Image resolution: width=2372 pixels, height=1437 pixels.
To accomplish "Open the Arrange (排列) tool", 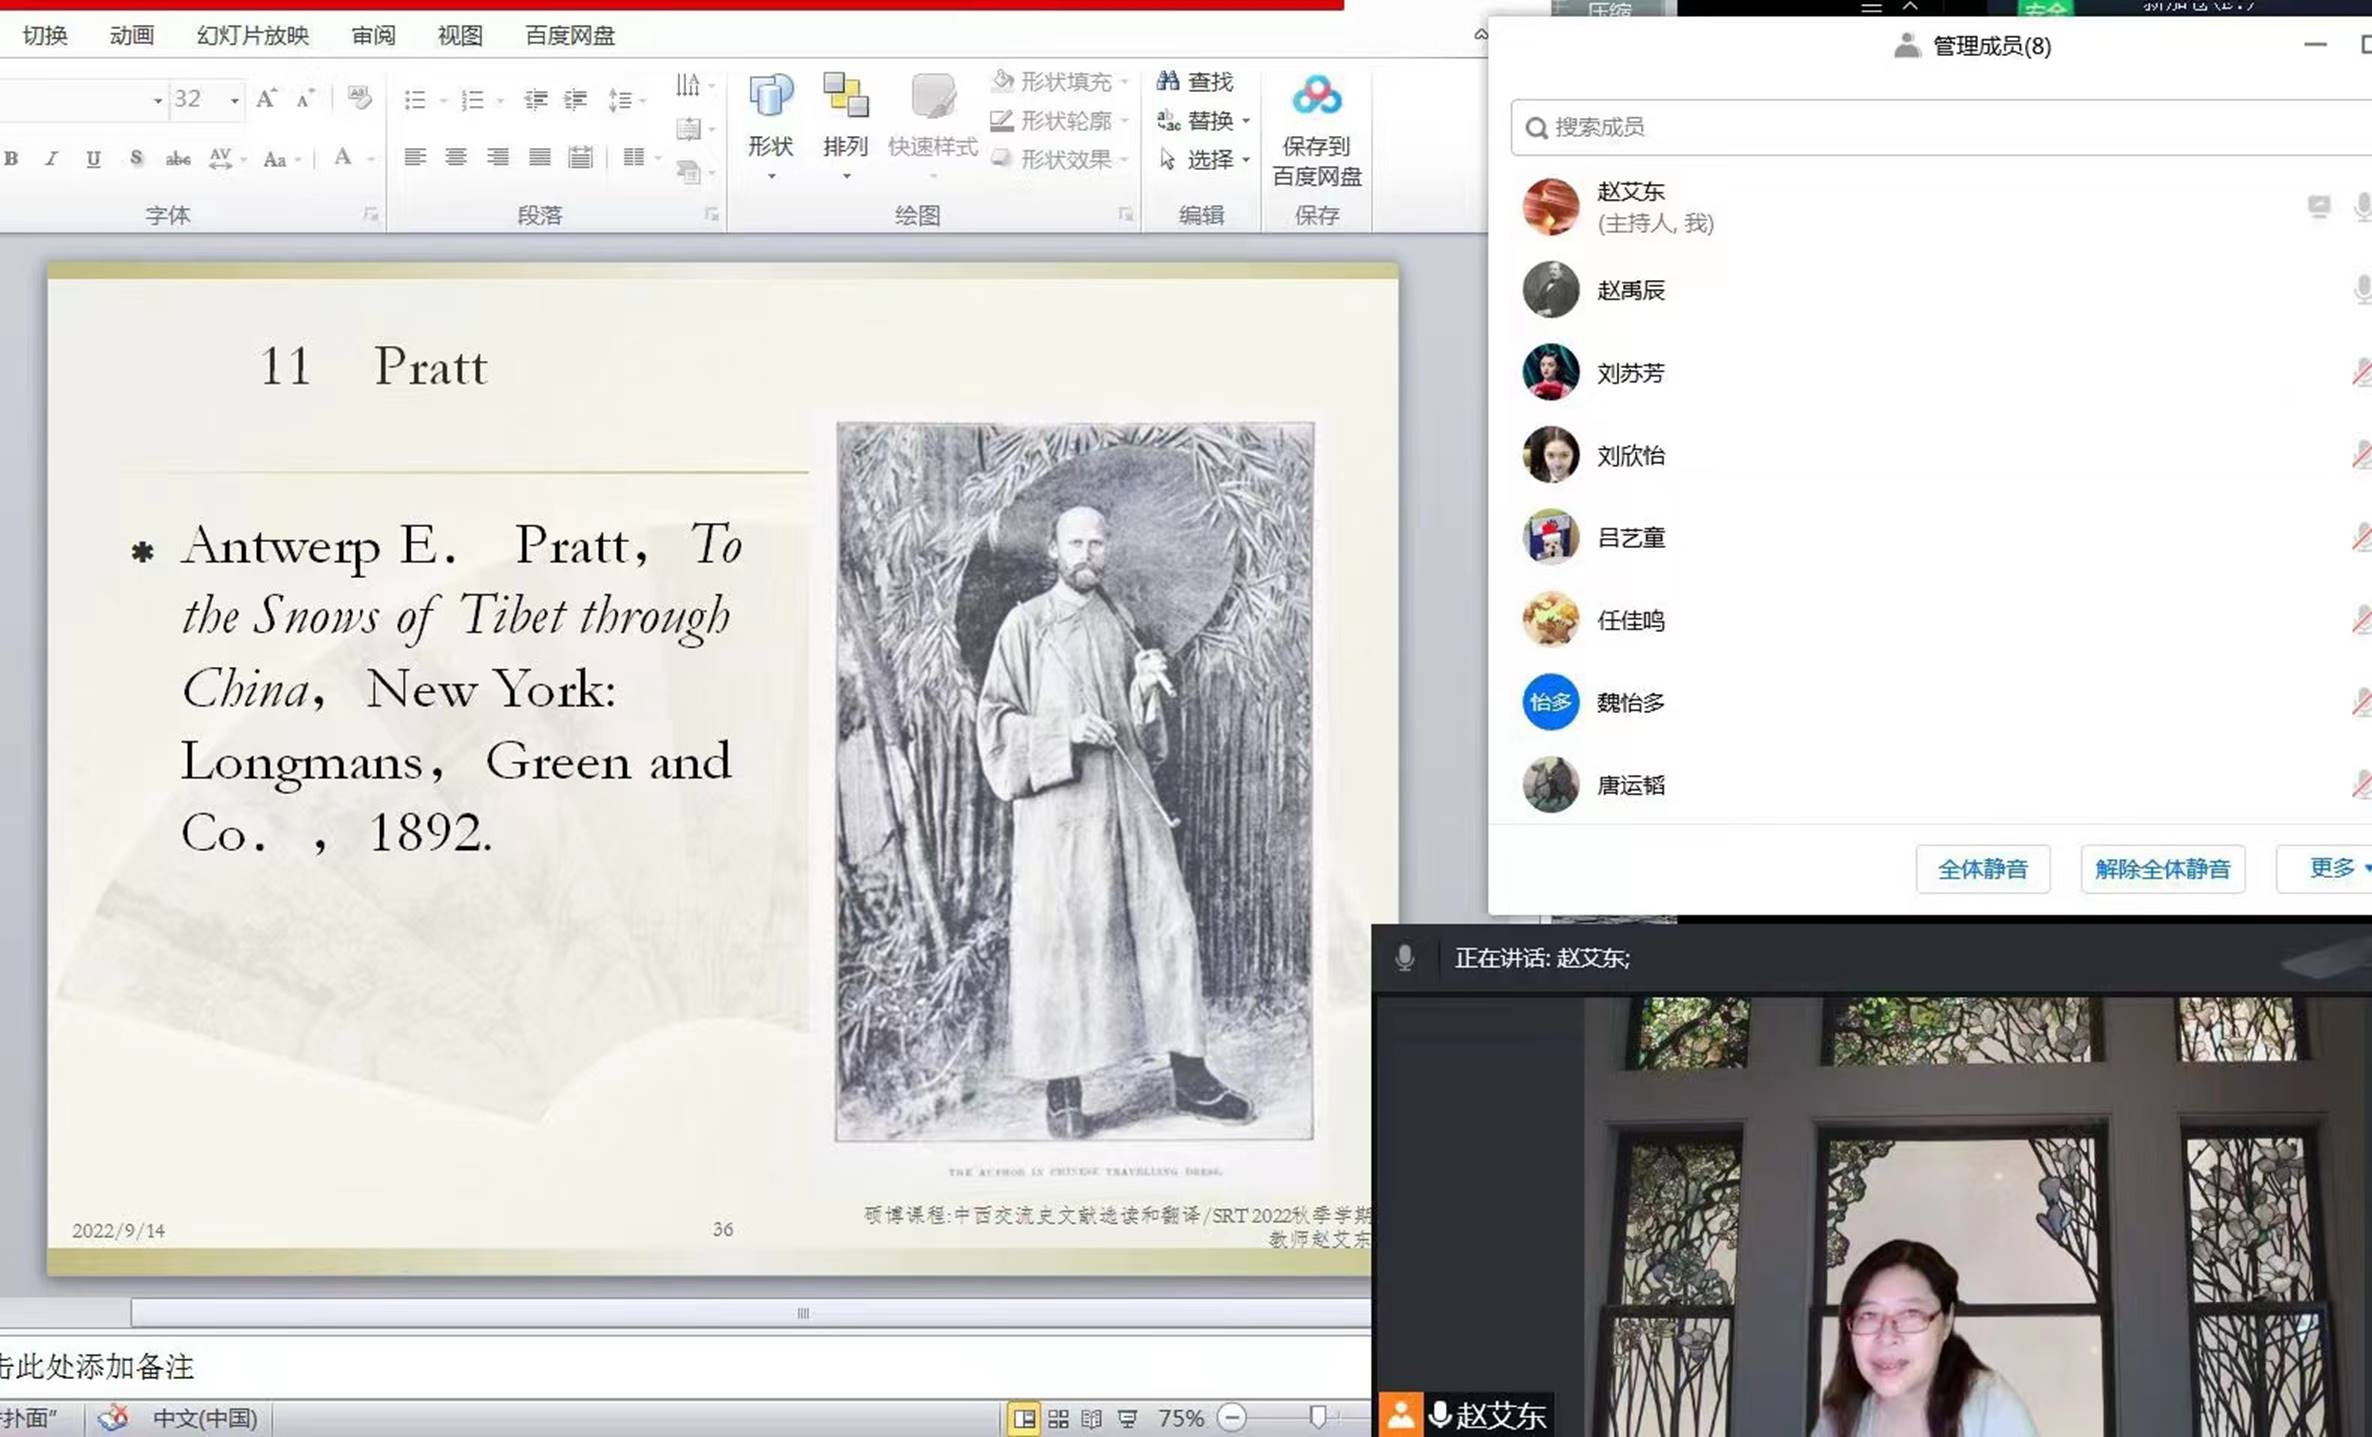I will [x=845, y=97].
